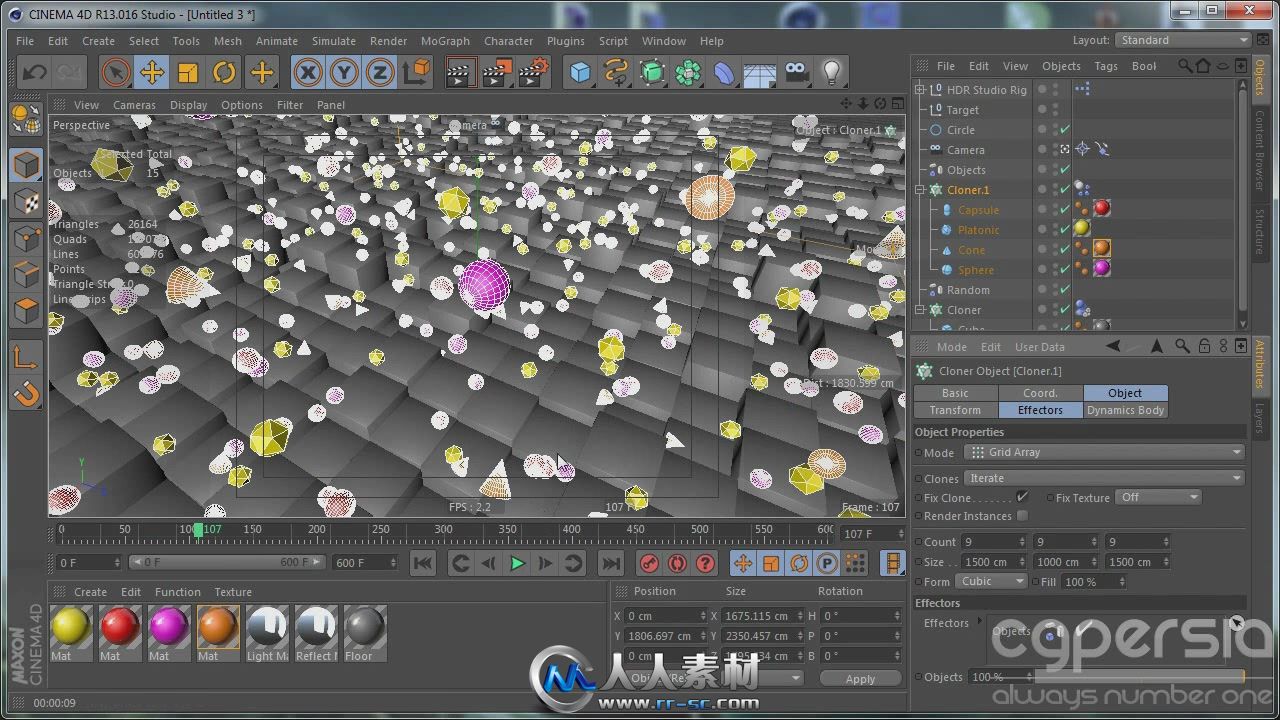Viewport: 1280px width, 720px height.
Task: Open the Material manager Create menu
Action: [x=90, y=592]
